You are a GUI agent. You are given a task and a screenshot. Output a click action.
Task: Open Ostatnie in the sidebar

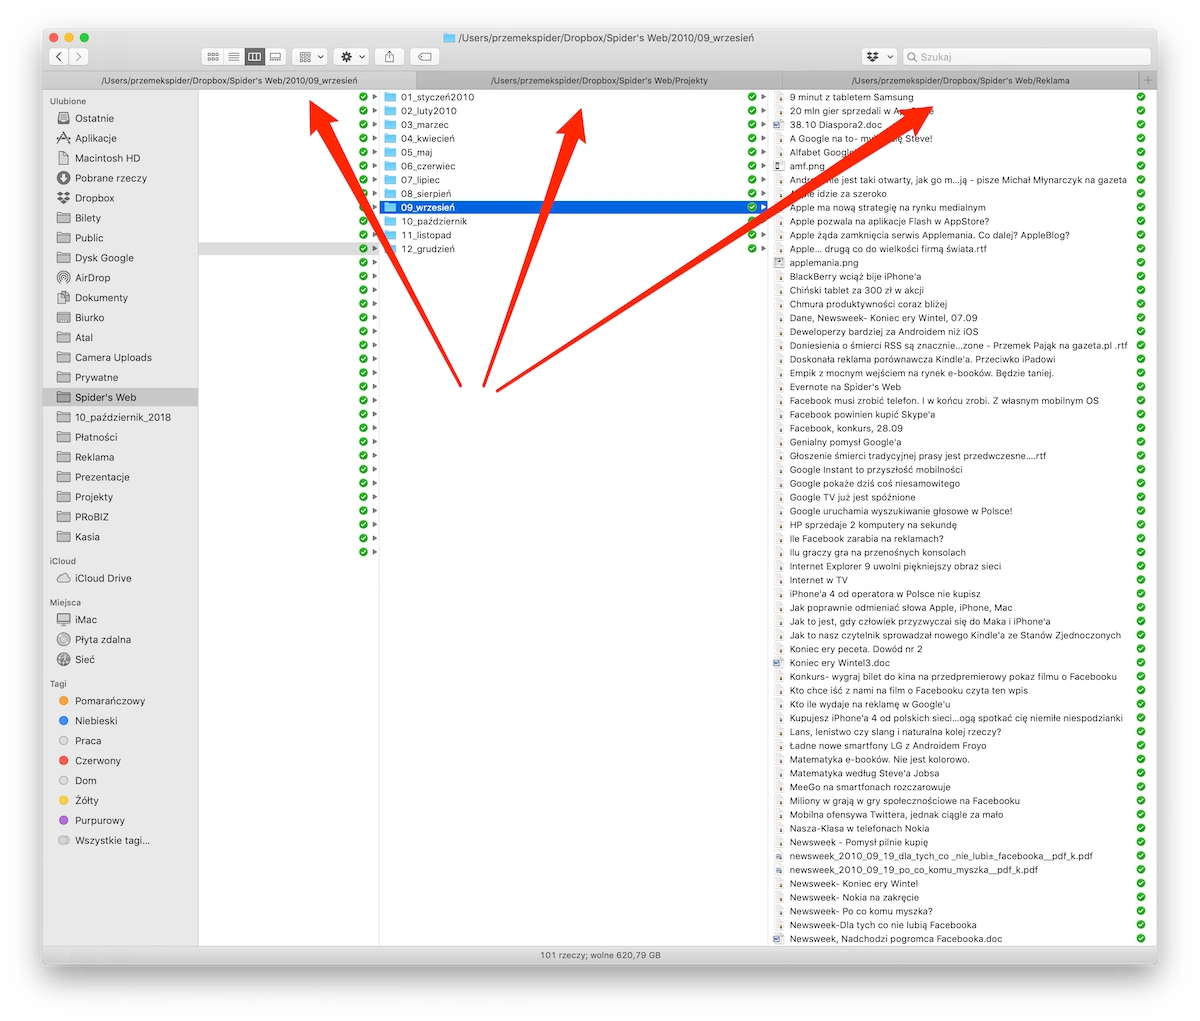[x=94, y=118]
